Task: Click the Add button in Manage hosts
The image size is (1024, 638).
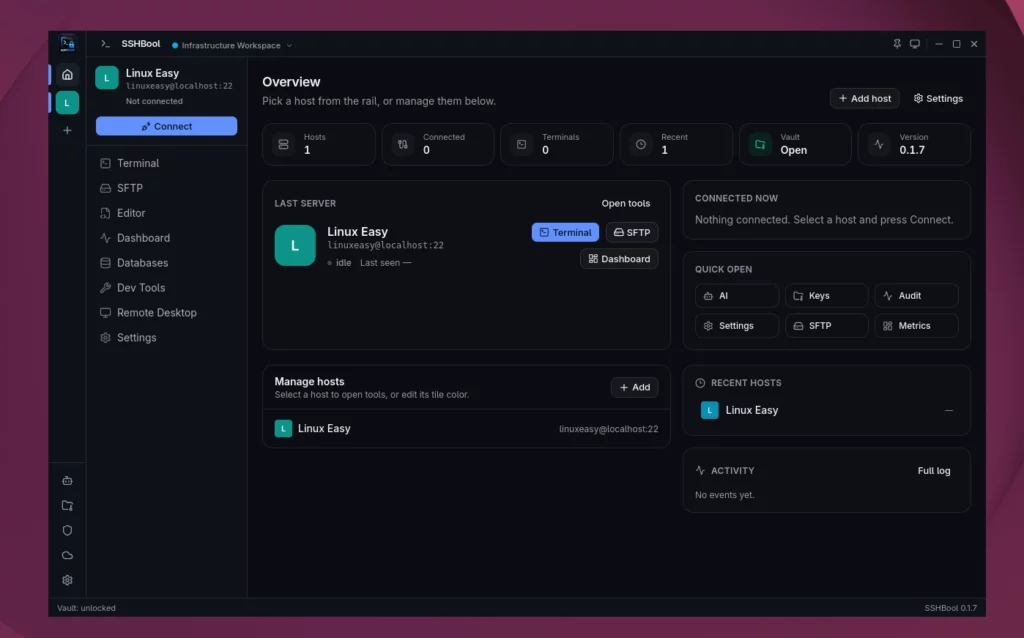Action: (x=634, y=387)
